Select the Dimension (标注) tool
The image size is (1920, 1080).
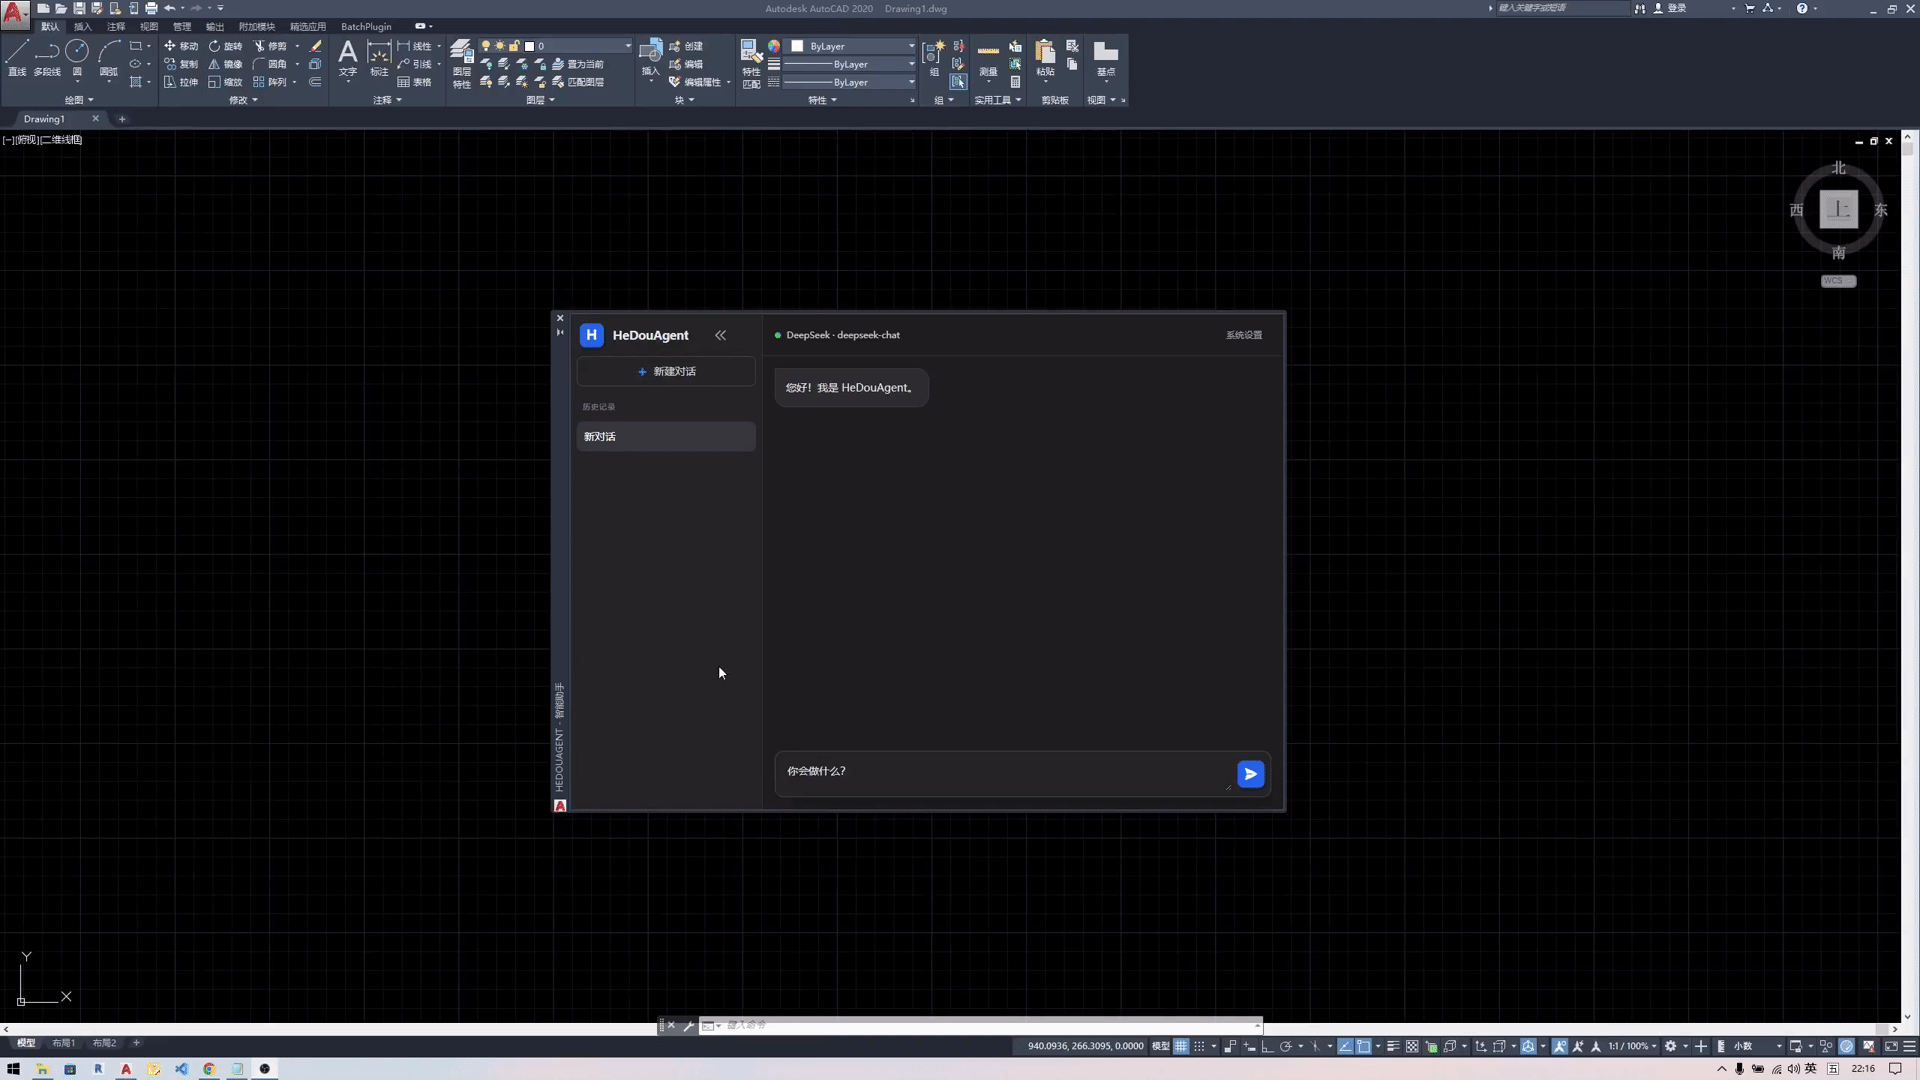379,58
